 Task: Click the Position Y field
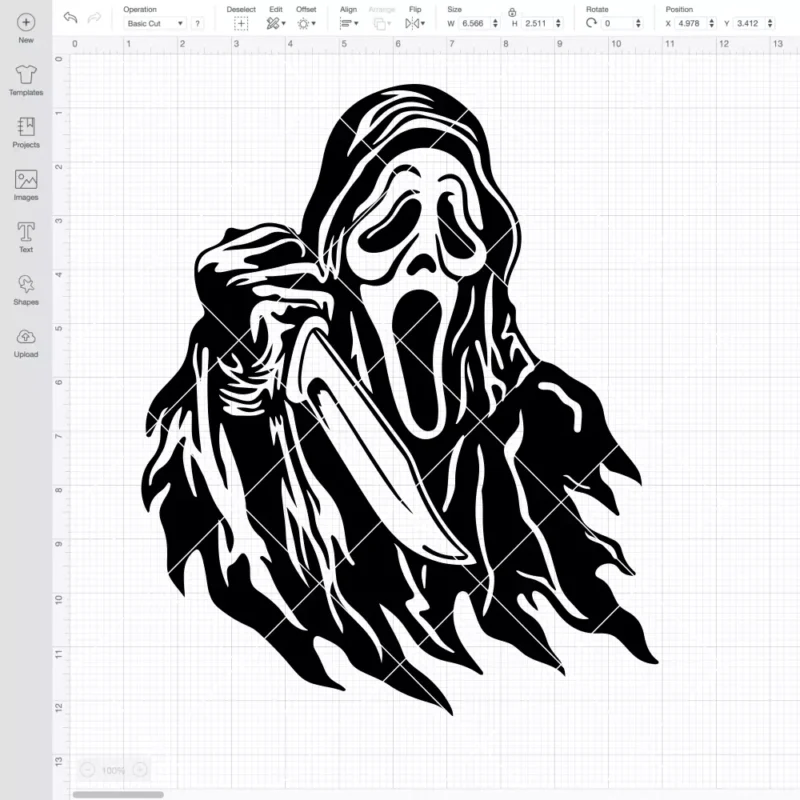click(x=751, y=23)
